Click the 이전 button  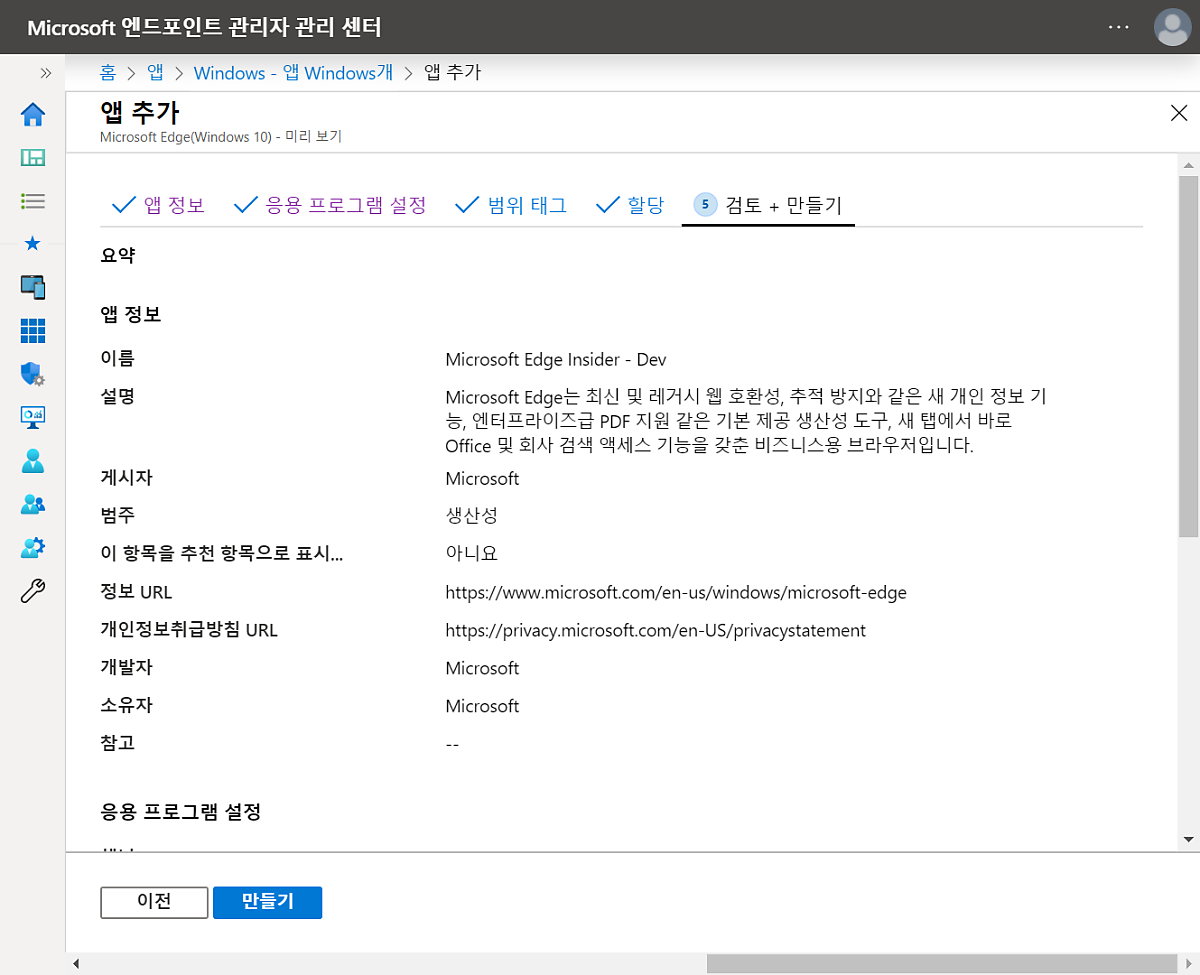154,902
